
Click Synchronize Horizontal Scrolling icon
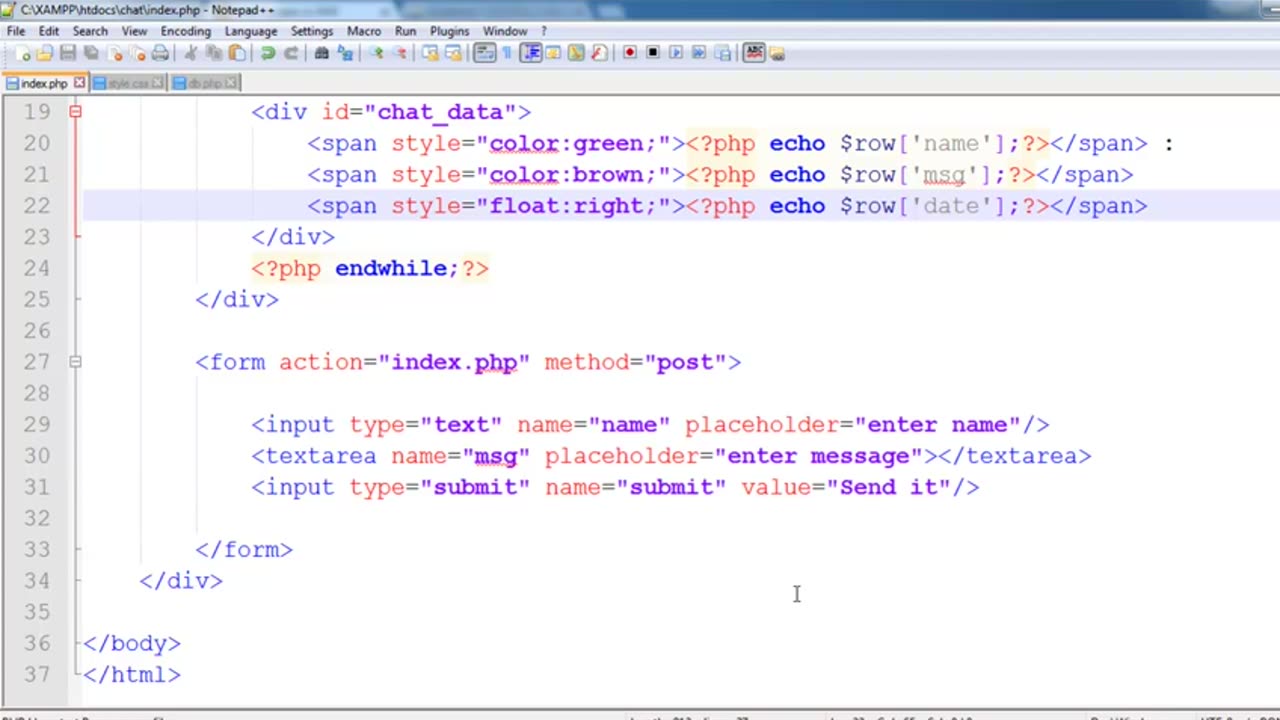pyautogui.click(x=452, y=53)
